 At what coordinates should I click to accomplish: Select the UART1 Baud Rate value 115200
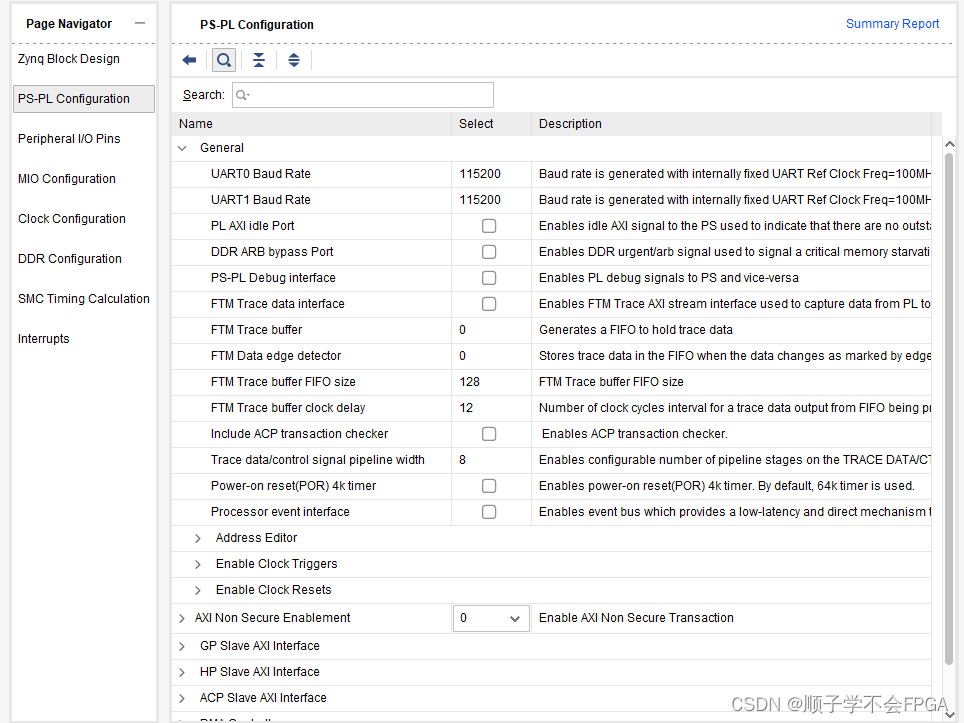point(480,200)
